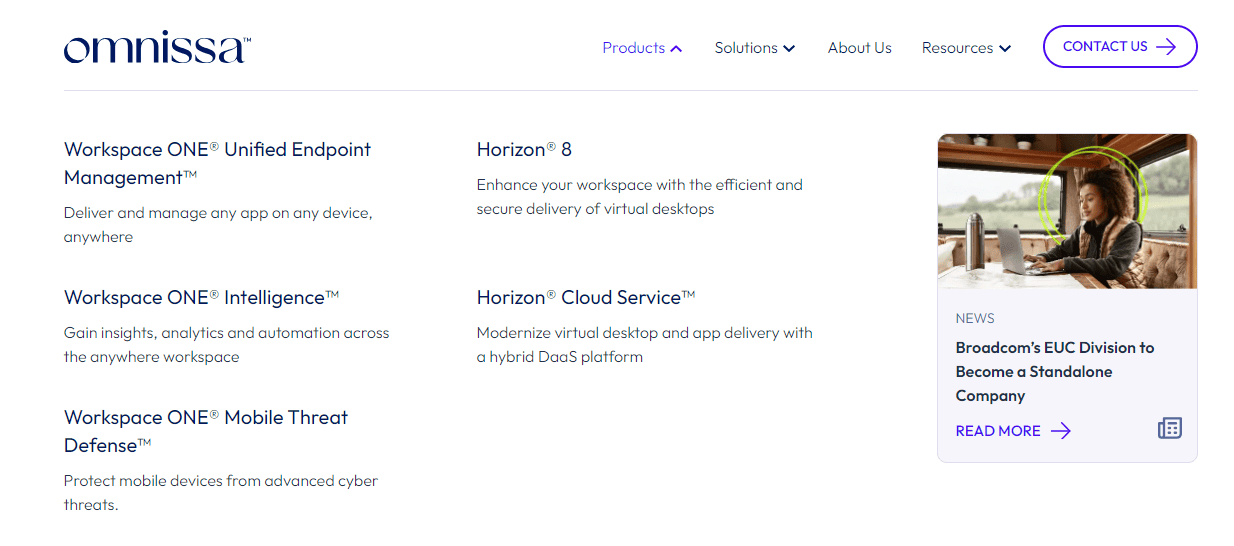The image size is (1234, 546).
Task: Select the Products menu label
Action: (633, 48)
